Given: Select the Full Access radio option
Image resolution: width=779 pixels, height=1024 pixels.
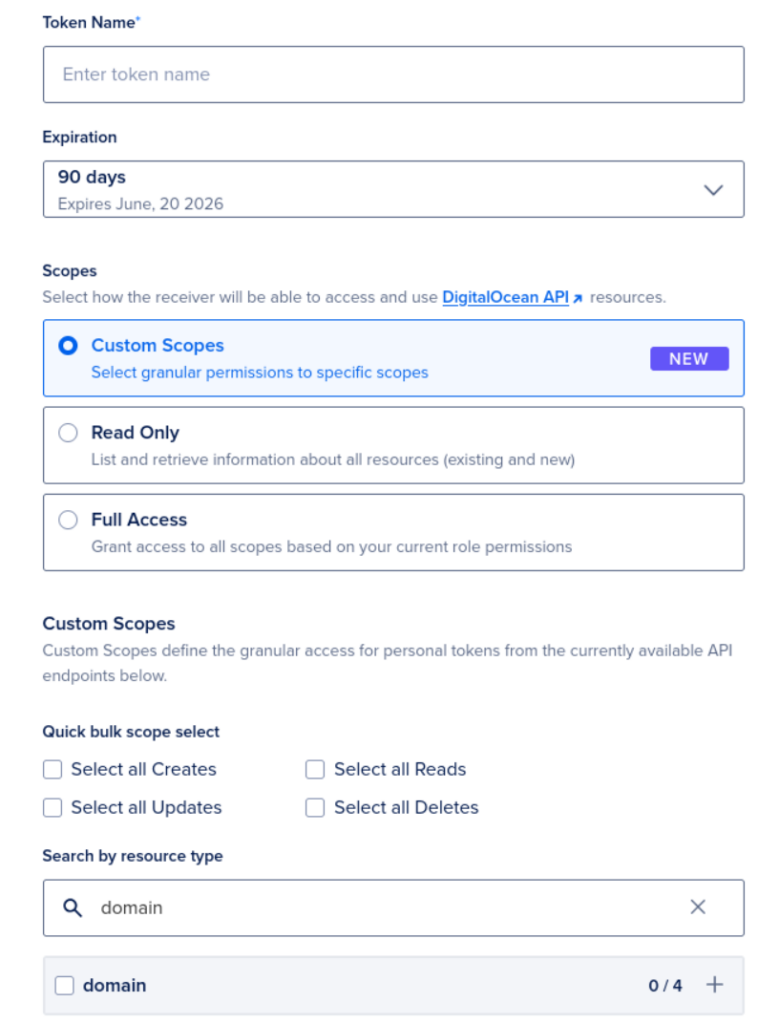Looking at the screenshot, I should (x=68, y=520).
